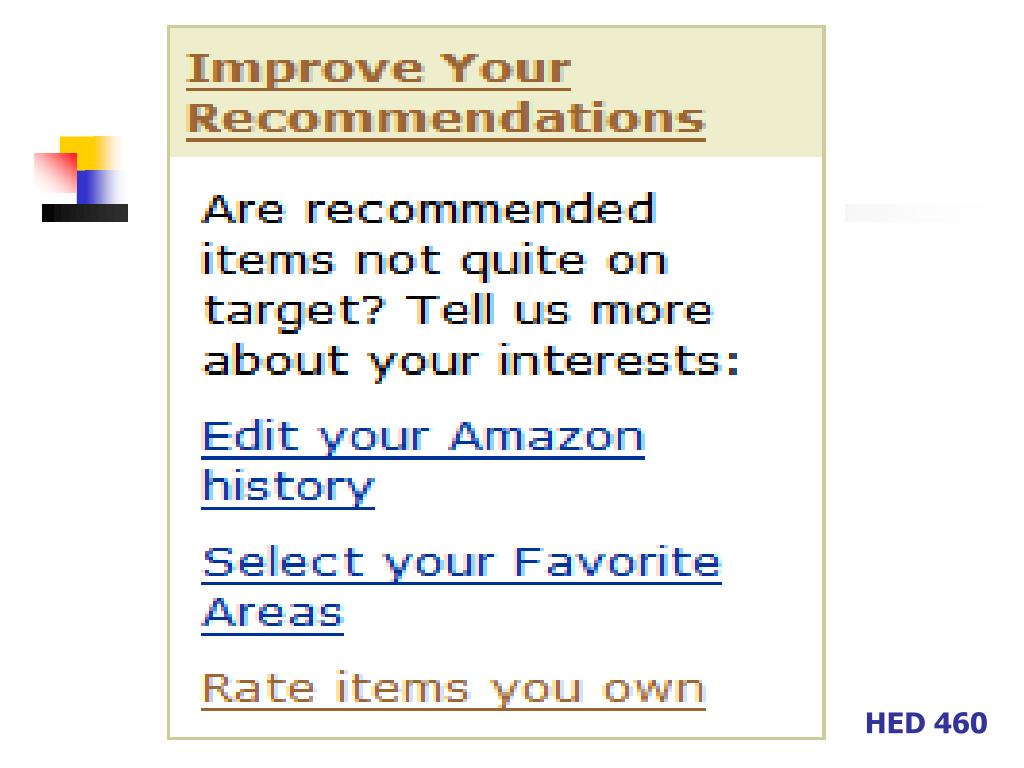Screen dimensions: 1024x768
Task: Click the word 'Improve' in the heading
Action: pyautogui.click(x=304, y=71)
